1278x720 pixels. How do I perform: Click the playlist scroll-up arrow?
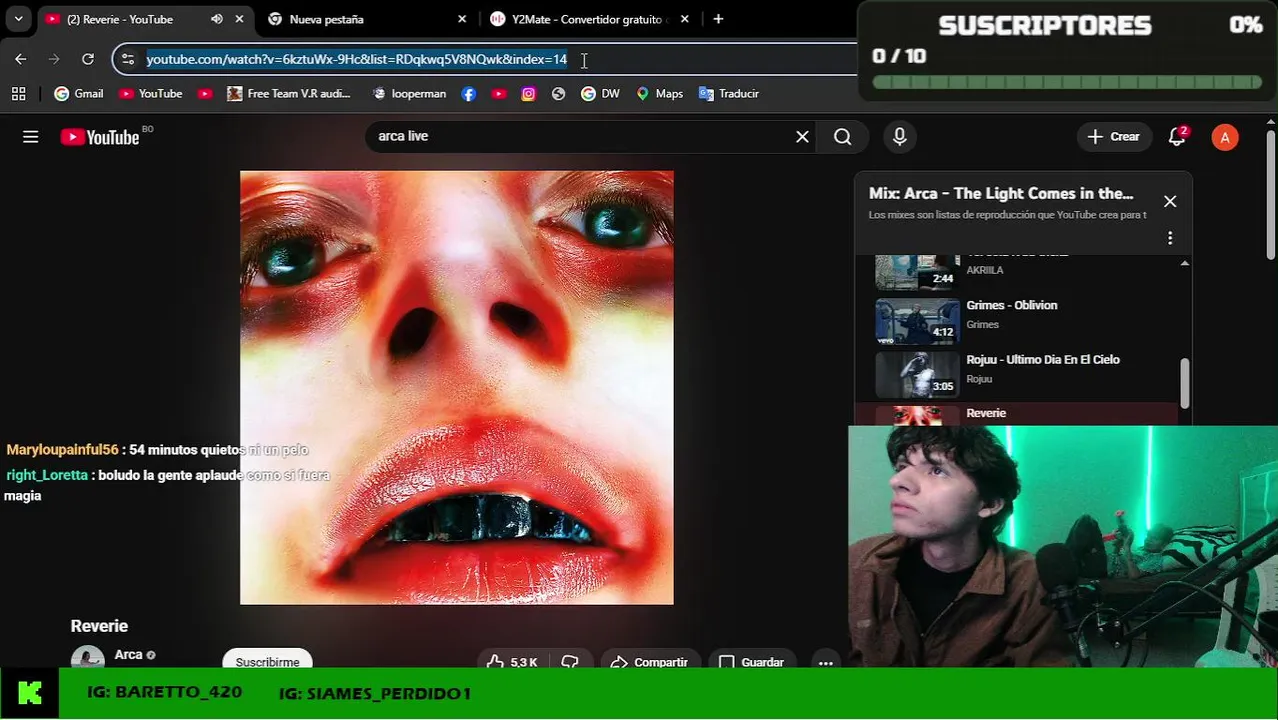click(x=1185, y=263)
